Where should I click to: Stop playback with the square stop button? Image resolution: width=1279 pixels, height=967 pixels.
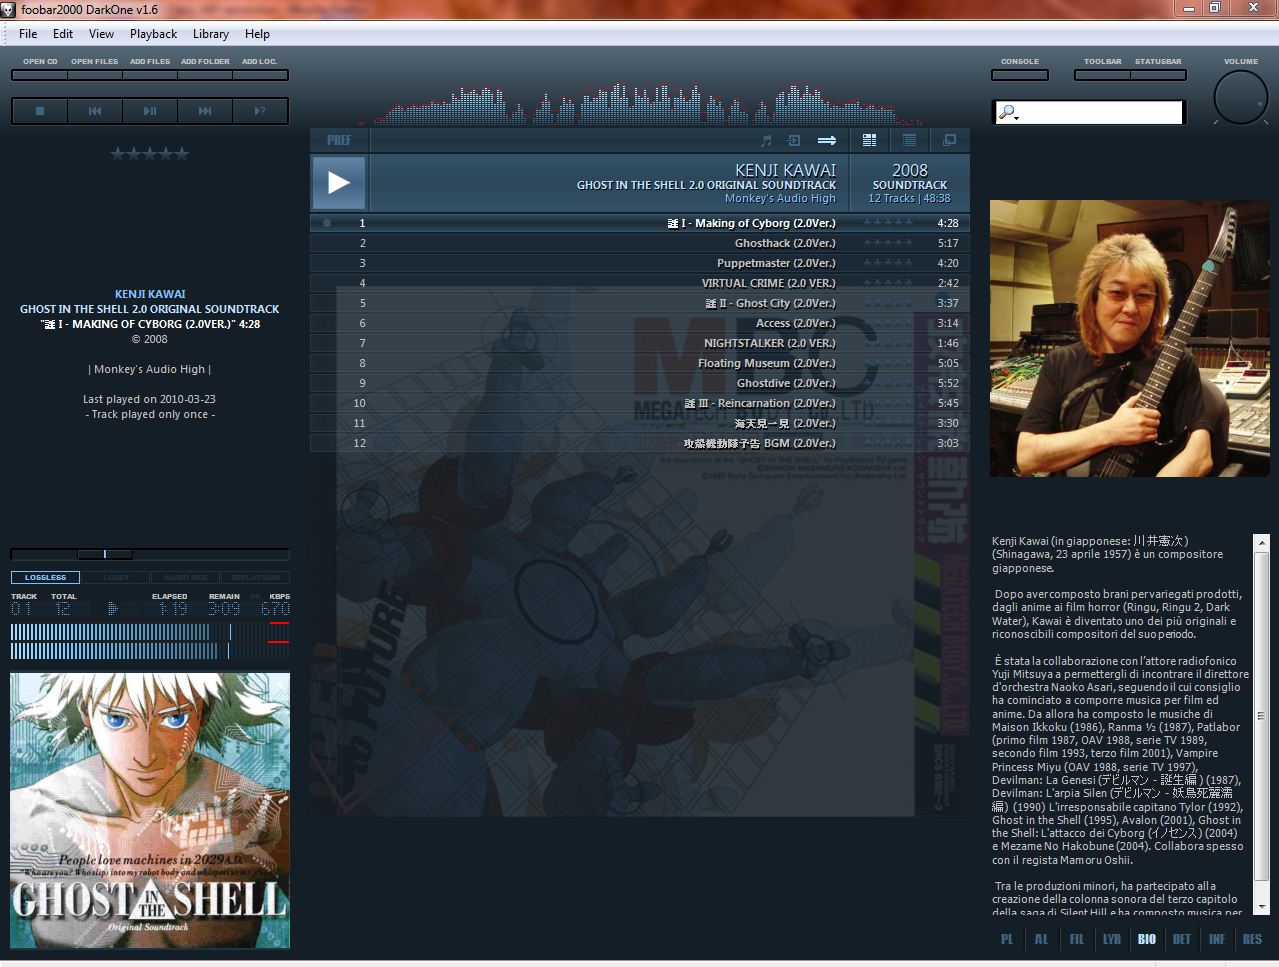coord(40,111)
